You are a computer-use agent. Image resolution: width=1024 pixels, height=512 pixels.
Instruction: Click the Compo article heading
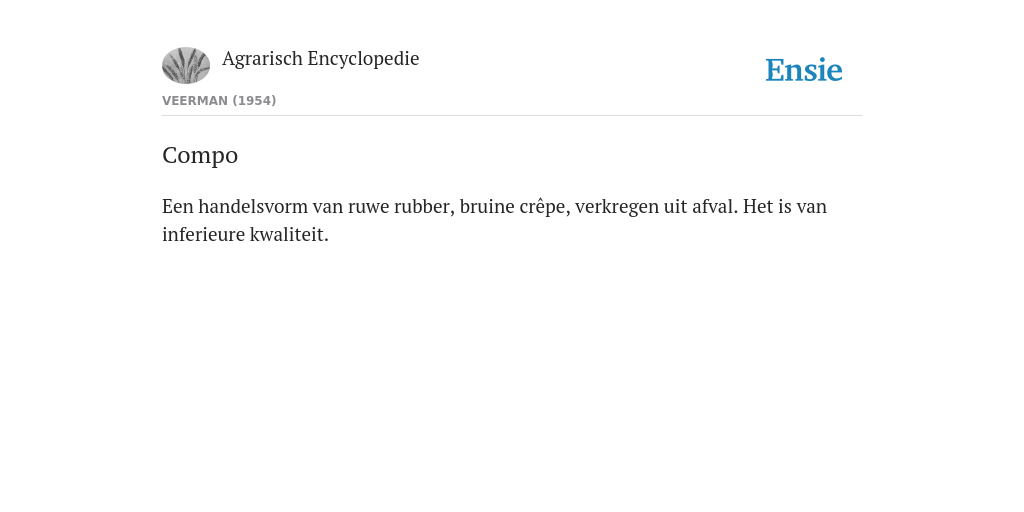click(200, 155)
